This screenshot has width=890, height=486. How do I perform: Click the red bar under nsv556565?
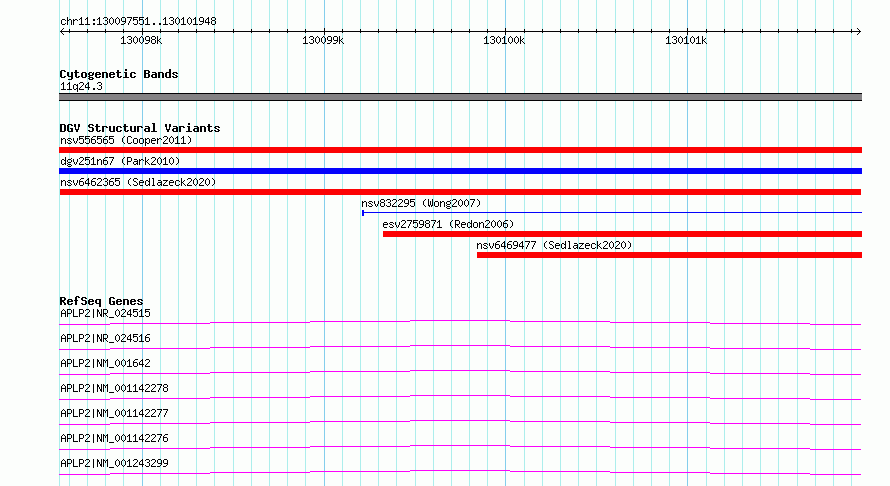tap(460, 150)
